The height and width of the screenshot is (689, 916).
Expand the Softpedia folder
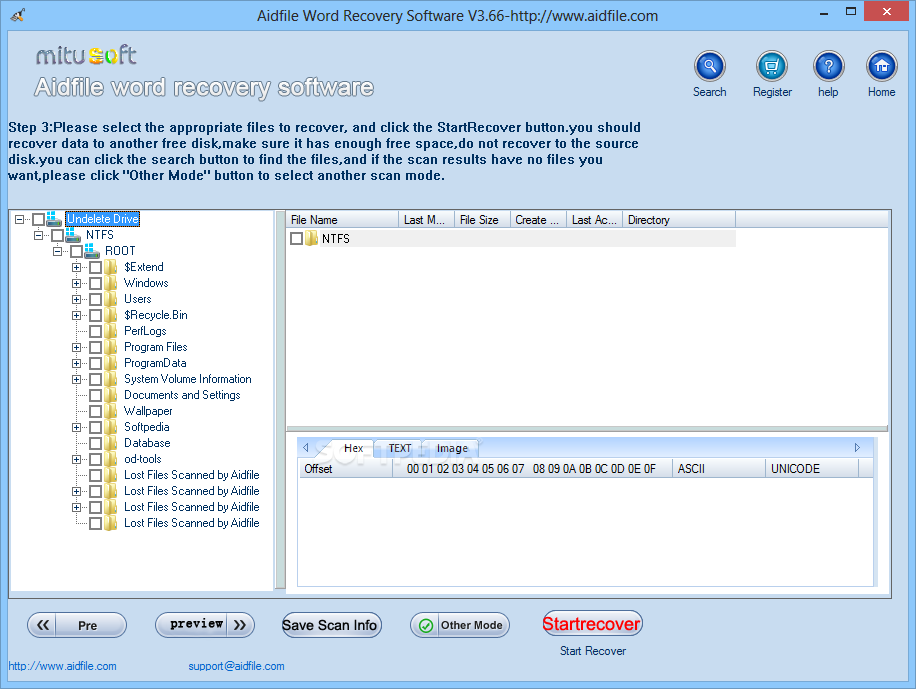click(x=77, y=427)
